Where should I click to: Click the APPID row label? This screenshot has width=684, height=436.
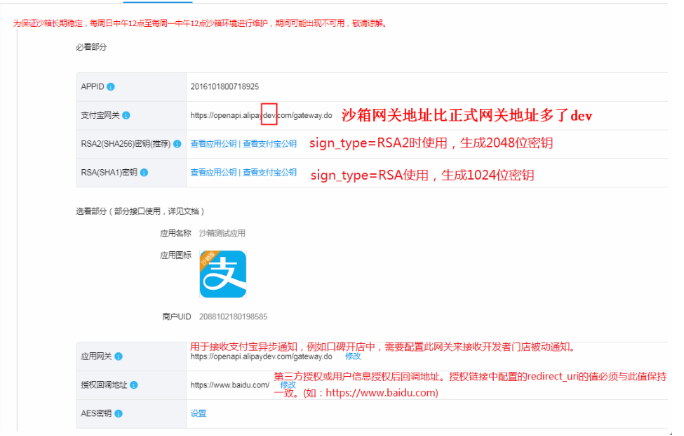tap(92, 86)
